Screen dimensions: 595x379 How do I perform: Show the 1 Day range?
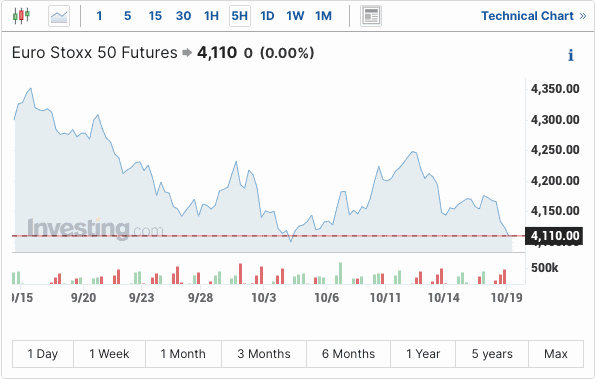(x=43, y=354)
